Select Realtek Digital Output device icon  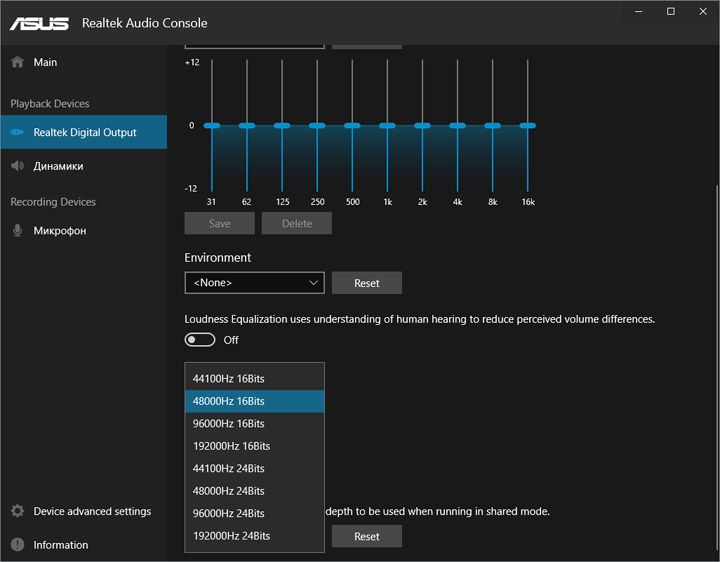tap(17, 132)
